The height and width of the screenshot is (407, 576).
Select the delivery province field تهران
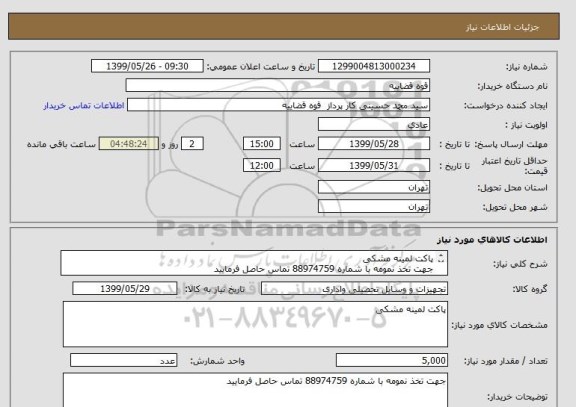pos(374,187)
